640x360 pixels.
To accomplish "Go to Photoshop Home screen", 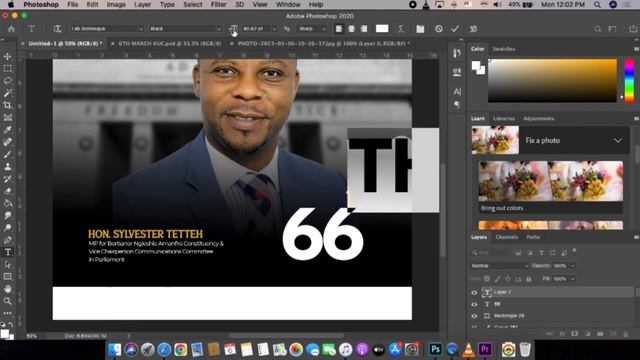I will coord(11,29).
